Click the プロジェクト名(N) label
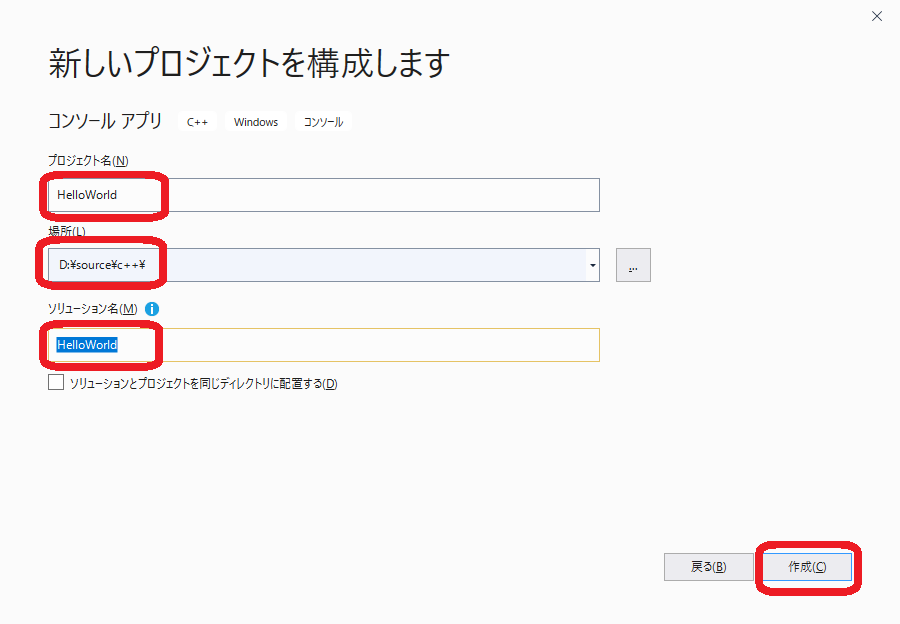 (x=88, y=161)
